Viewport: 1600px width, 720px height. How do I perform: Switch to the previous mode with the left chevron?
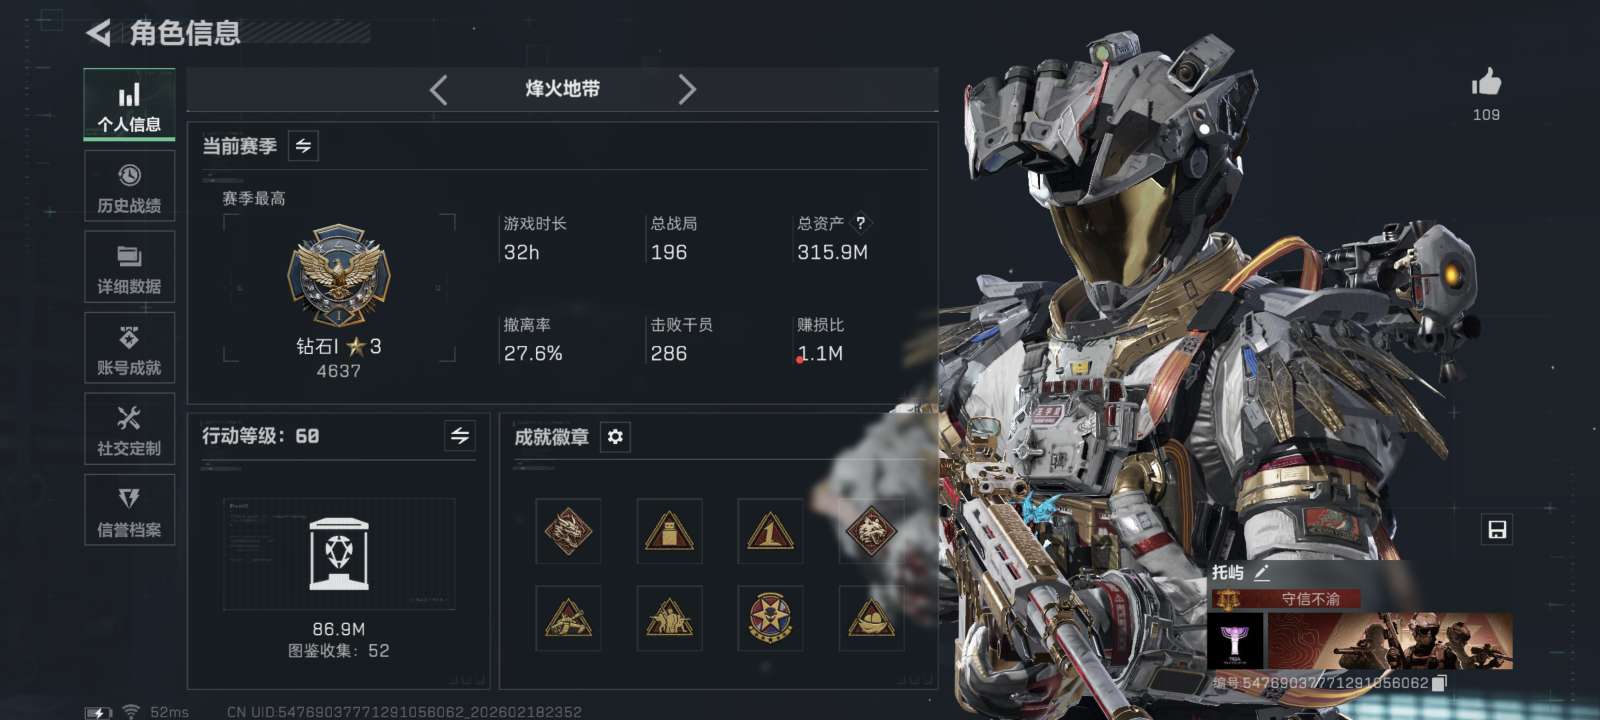coord(439,90)
